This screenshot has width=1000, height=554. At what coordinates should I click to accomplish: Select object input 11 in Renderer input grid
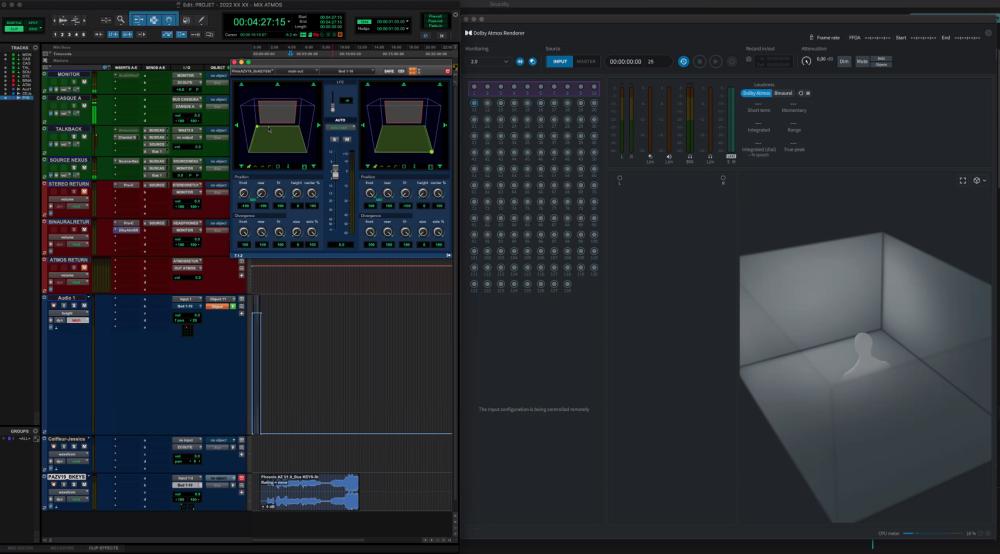[x=474, y=103]
